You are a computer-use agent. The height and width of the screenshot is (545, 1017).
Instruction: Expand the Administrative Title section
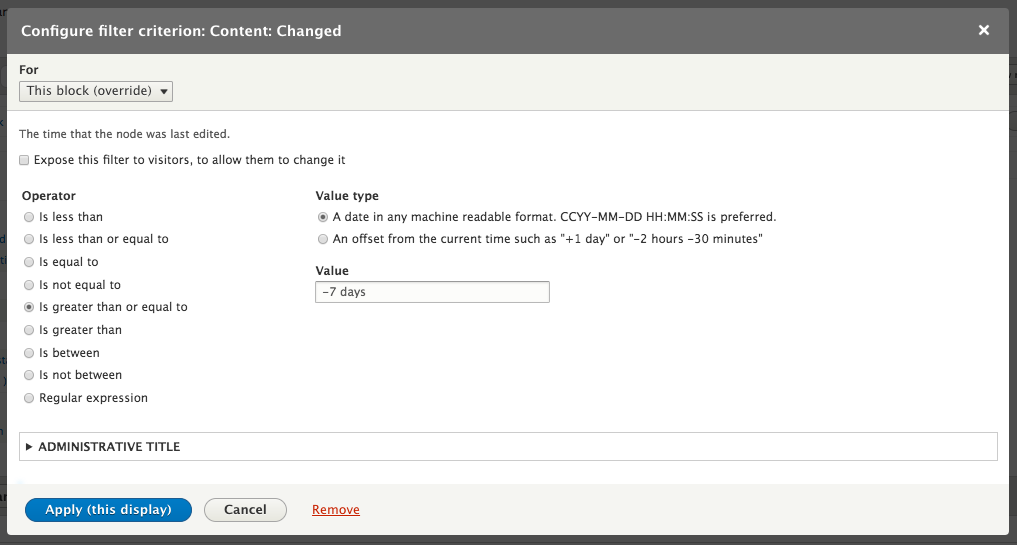click(109, 447)
